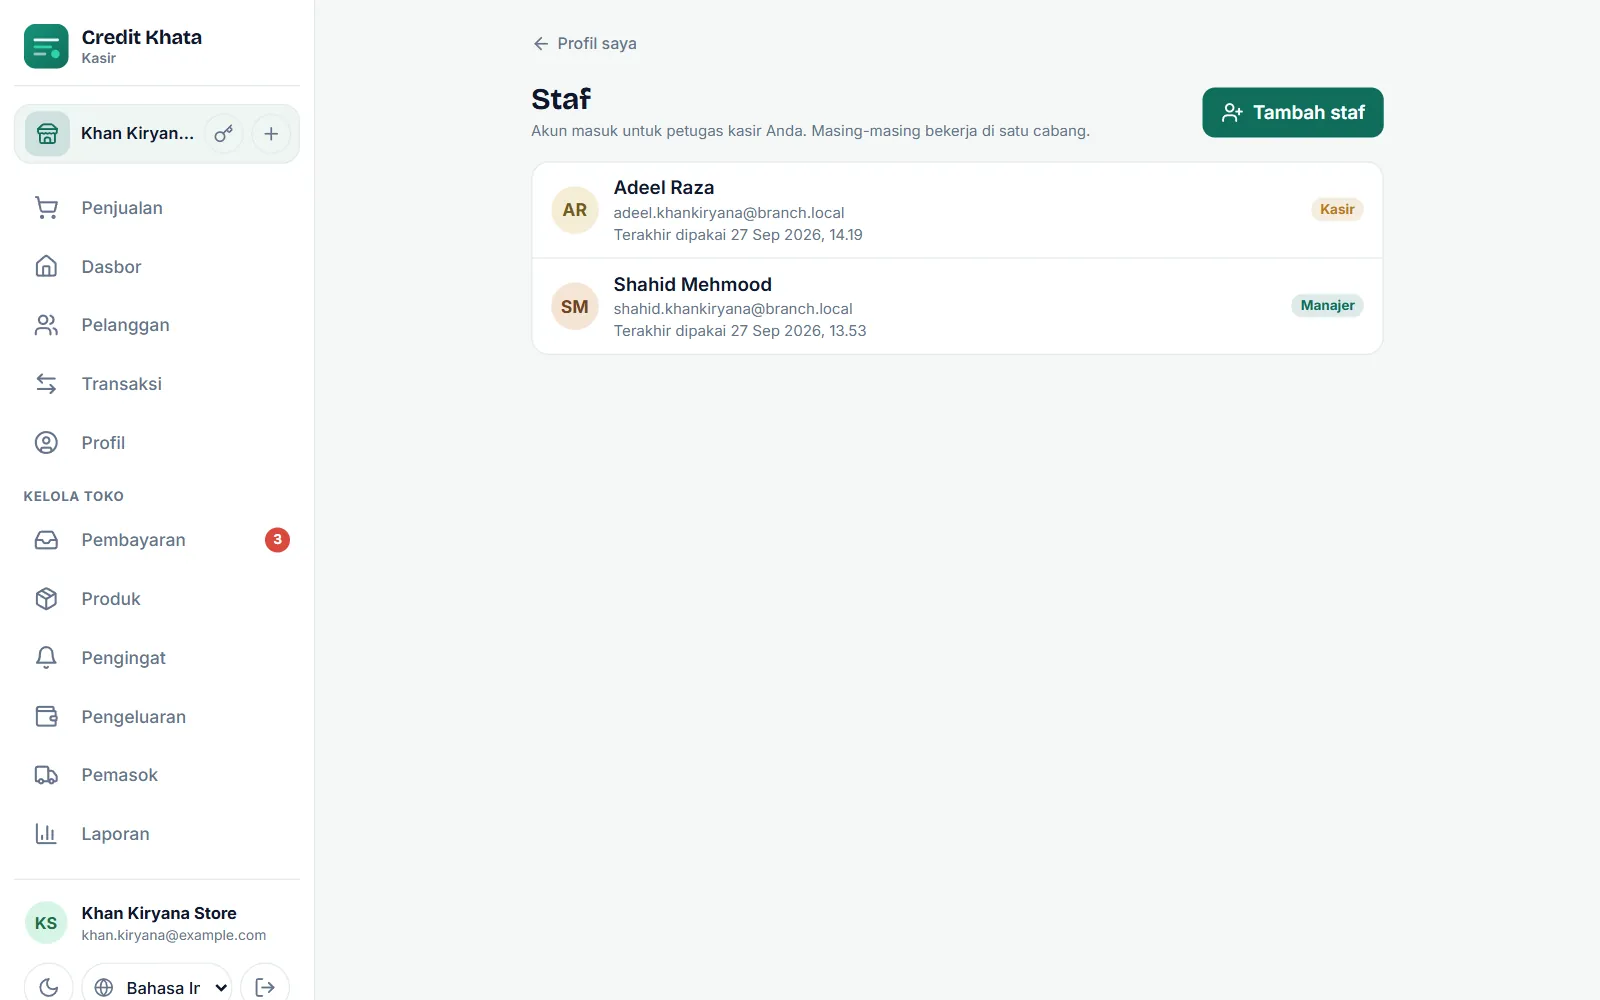1600x1000 pixels.
Task: Click the Kasir role badge
Action: click(x=1337, y=209)
